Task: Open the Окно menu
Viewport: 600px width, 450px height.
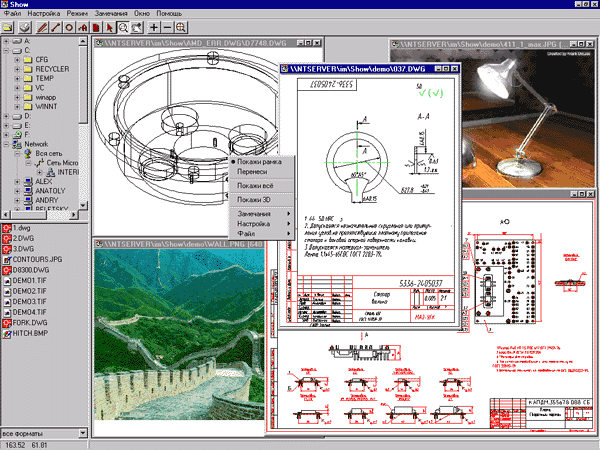Action: tap(142, 13)
